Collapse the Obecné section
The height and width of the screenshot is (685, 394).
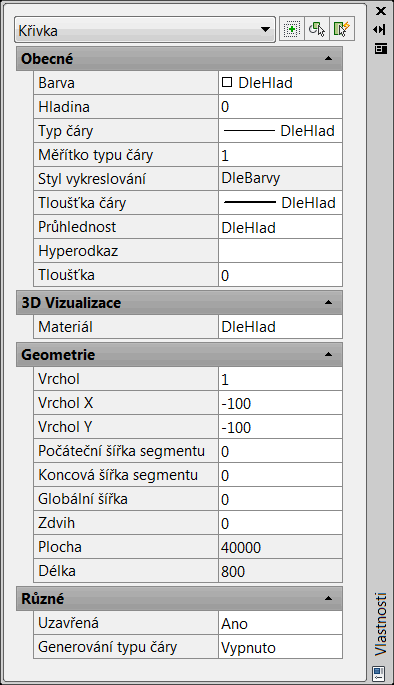[328, 59]
